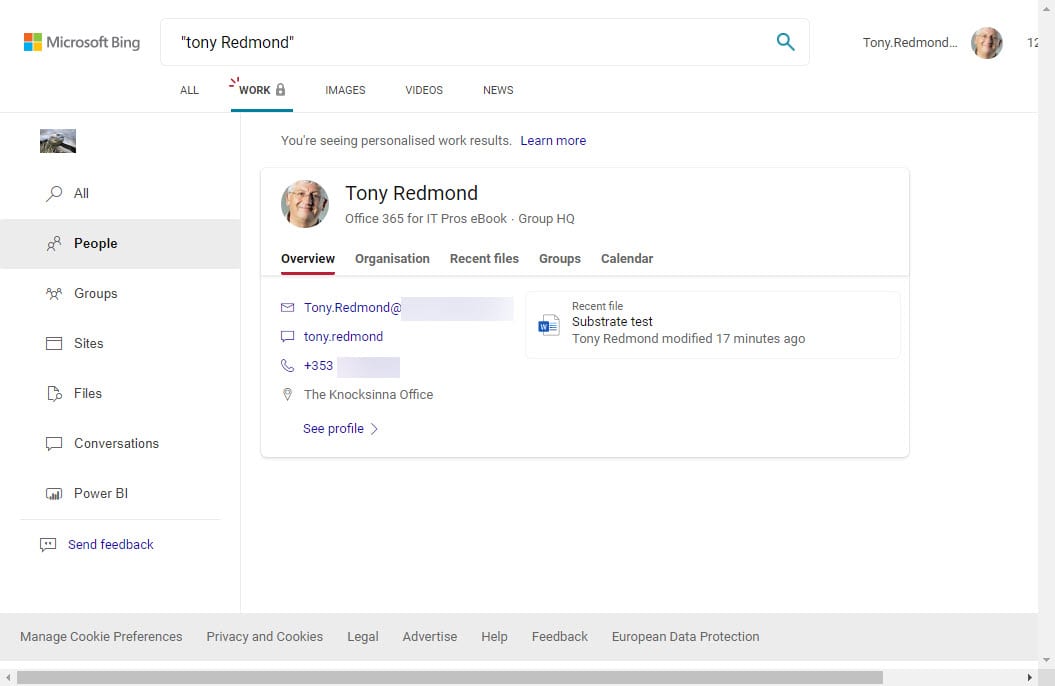The width and height of the screenshot is (1055, 686).
Task: Click the horizontal scrollbar thumb
Action: 449,677
